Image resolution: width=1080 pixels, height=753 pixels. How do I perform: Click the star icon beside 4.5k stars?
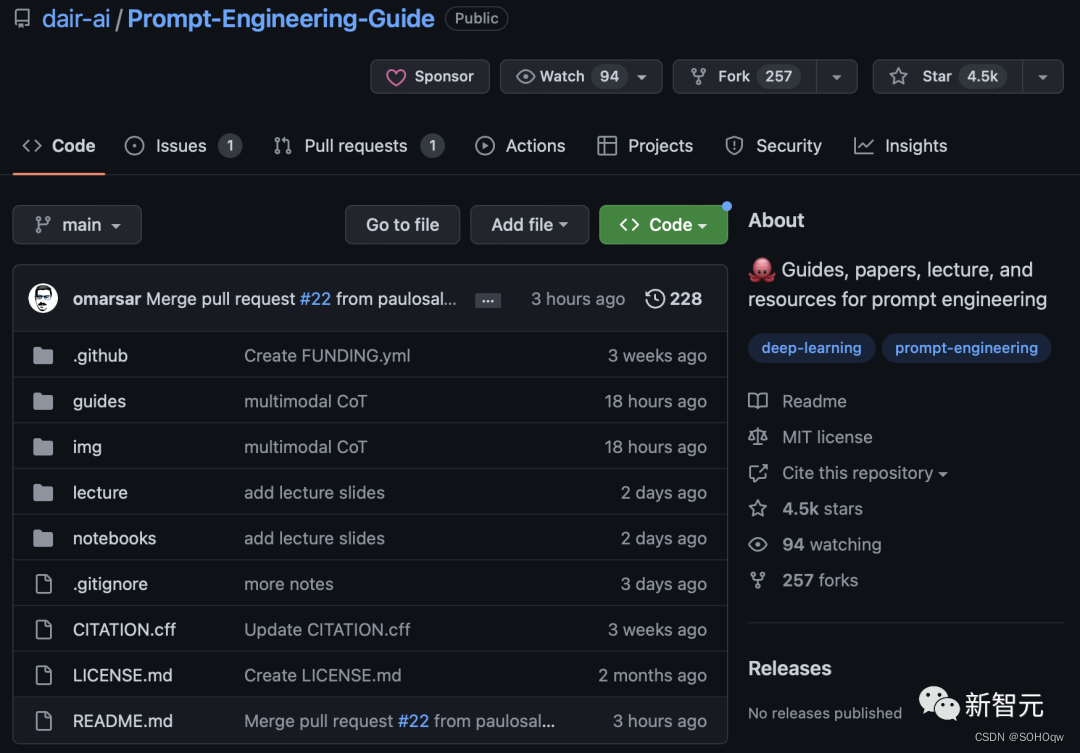tap(758, 508)
